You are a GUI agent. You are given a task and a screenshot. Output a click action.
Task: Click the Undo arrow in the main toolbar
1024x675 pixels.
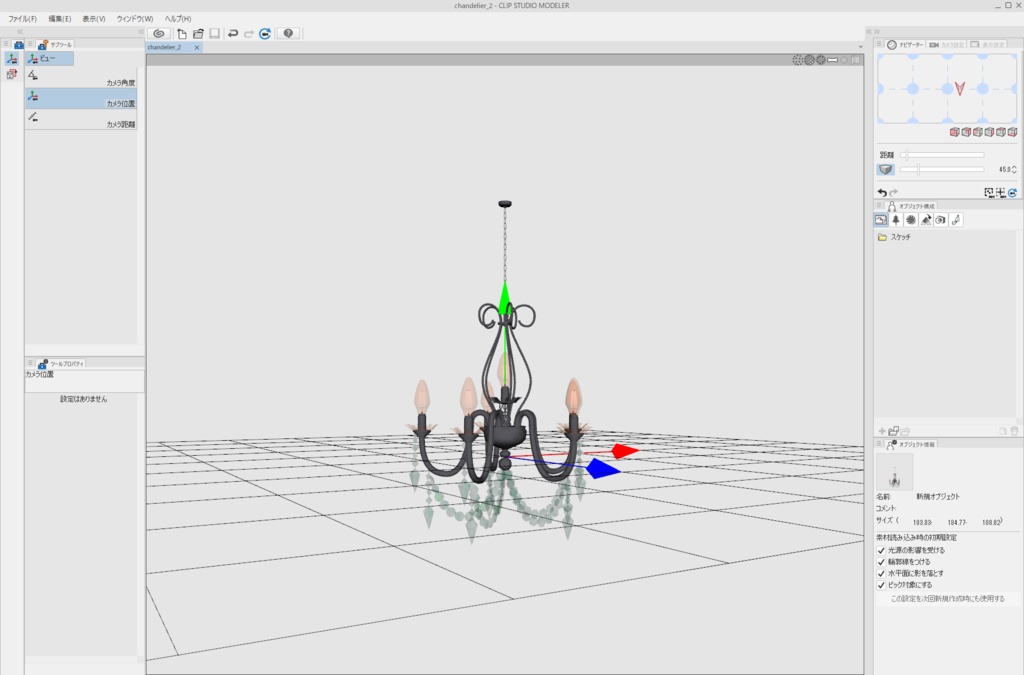point(233,33)
